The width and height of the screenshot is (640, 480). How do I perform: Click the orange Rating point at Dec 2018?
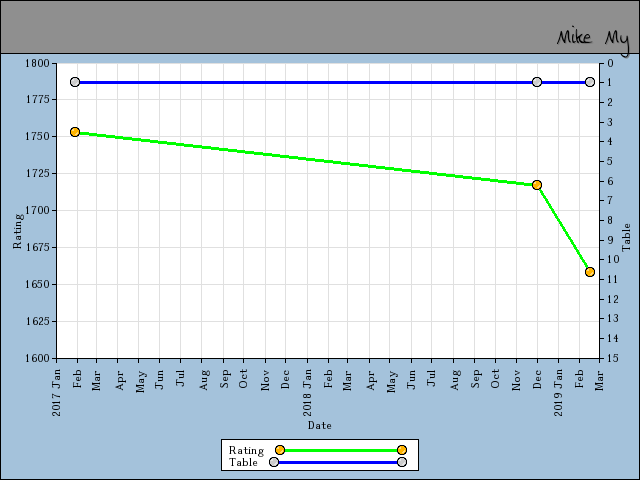pyautogui.click(x=537, y=185)
